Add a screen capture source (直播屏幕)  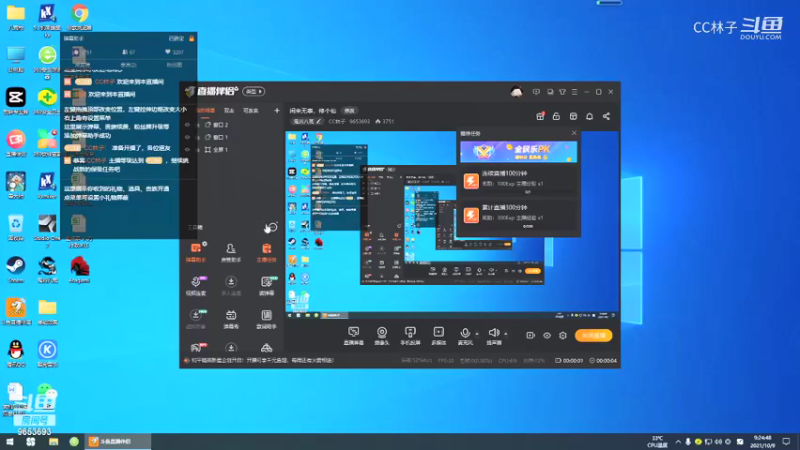pos(353,336)
